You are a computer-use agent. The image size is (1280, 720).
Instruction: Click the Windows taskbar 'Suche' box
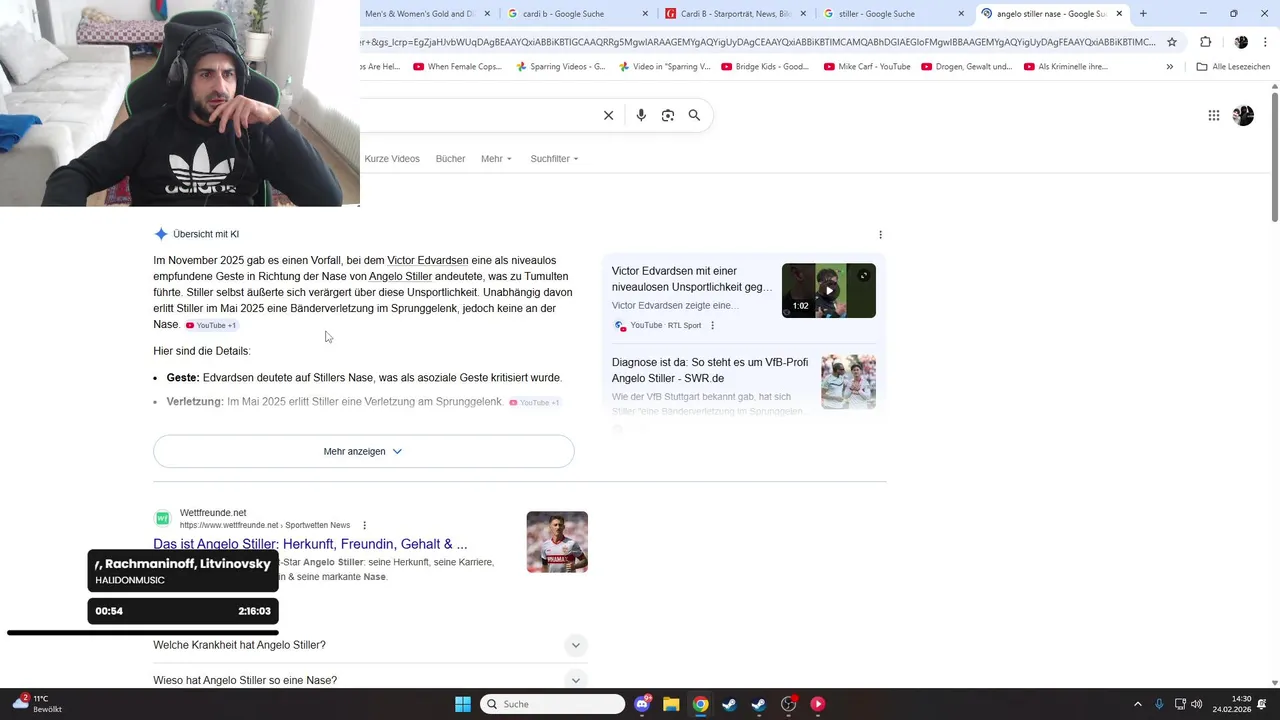[x=553, y=704]
